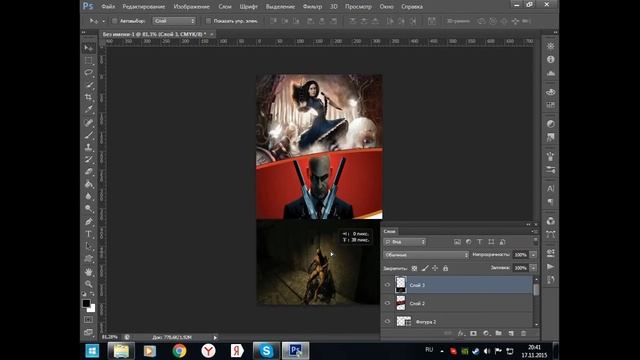
Task: Filter layers by type layer icon
Action: 480,242
